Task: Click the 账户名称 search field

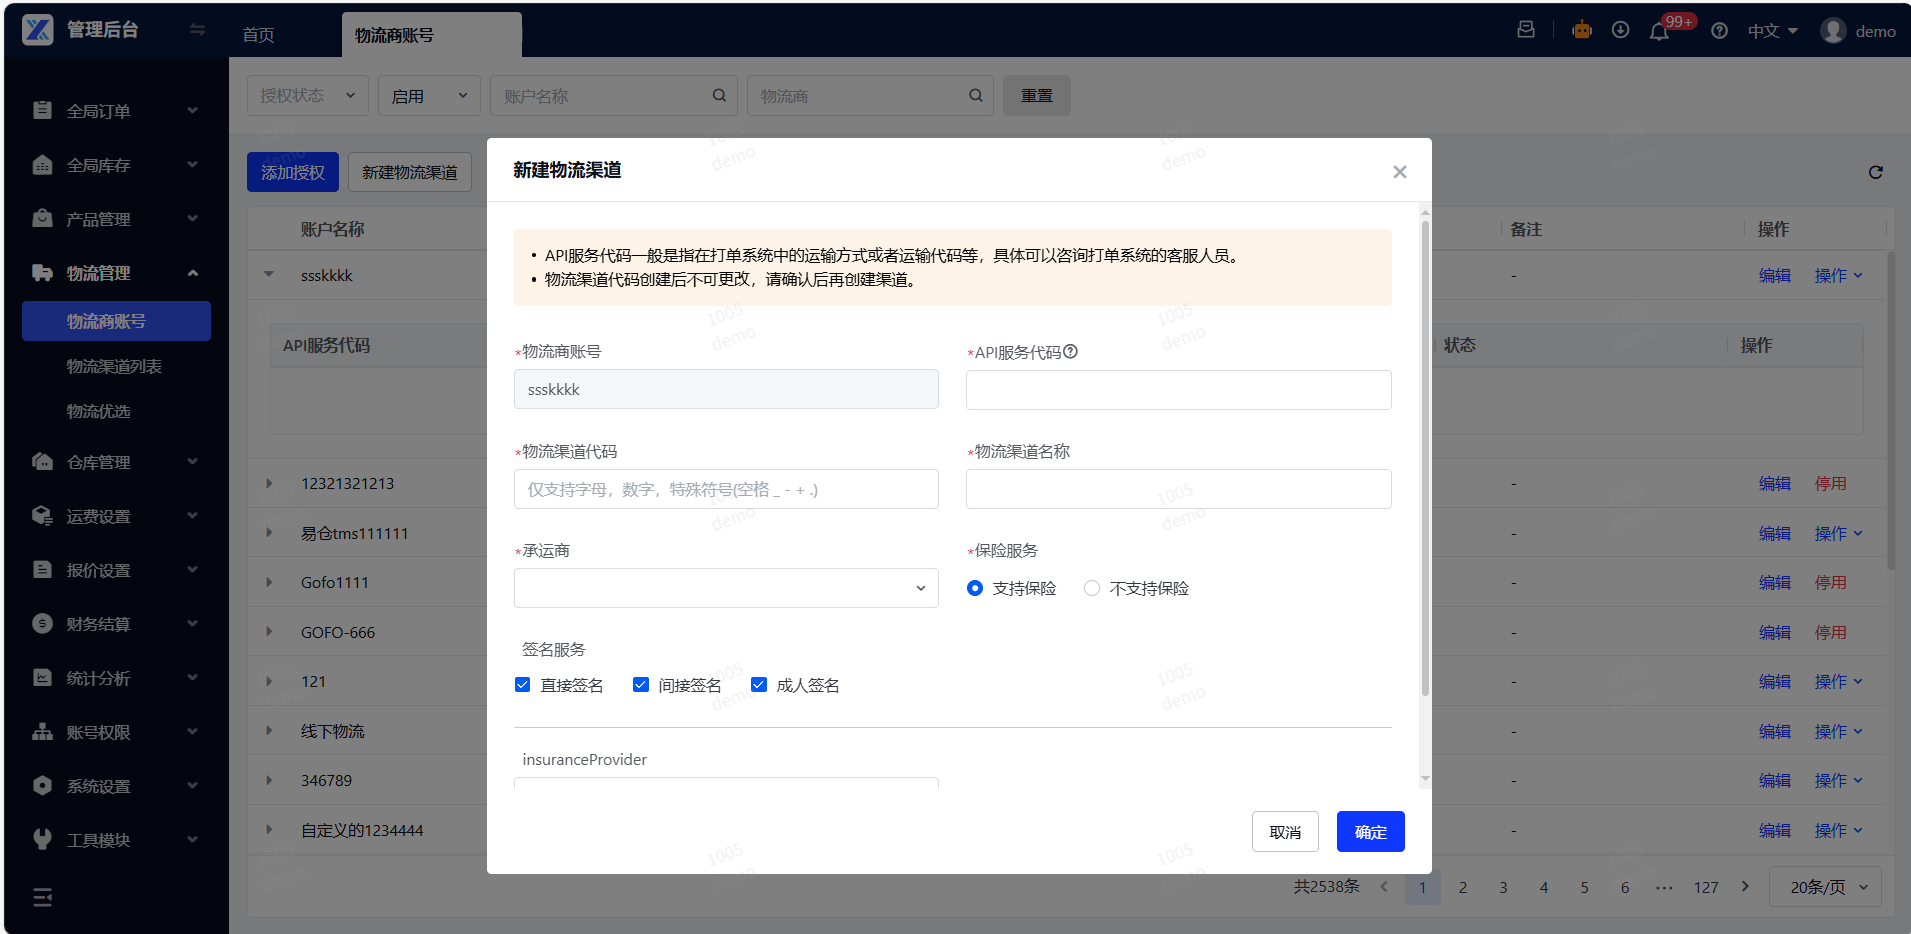Action: coord(614,96)
